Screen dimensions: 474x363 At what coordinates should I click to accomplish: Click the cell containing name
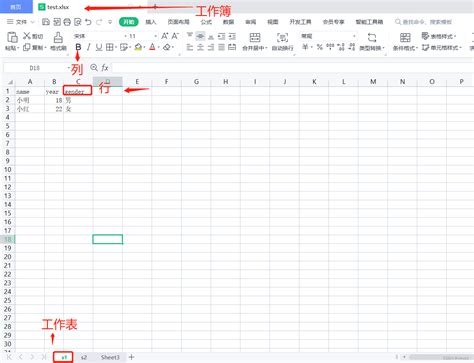[x=30, y=91]
